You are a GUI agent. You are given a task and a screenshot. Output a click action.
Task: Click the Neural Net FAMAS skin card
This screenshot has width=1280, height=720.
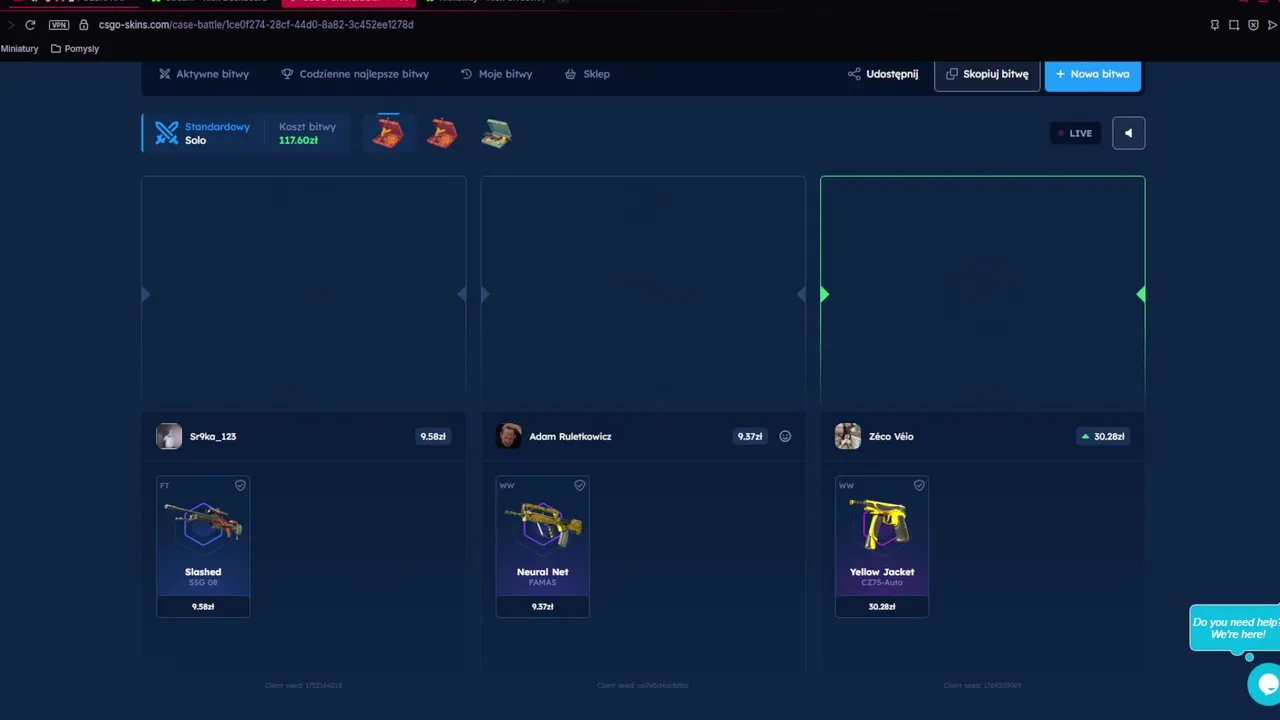point(542,547)
